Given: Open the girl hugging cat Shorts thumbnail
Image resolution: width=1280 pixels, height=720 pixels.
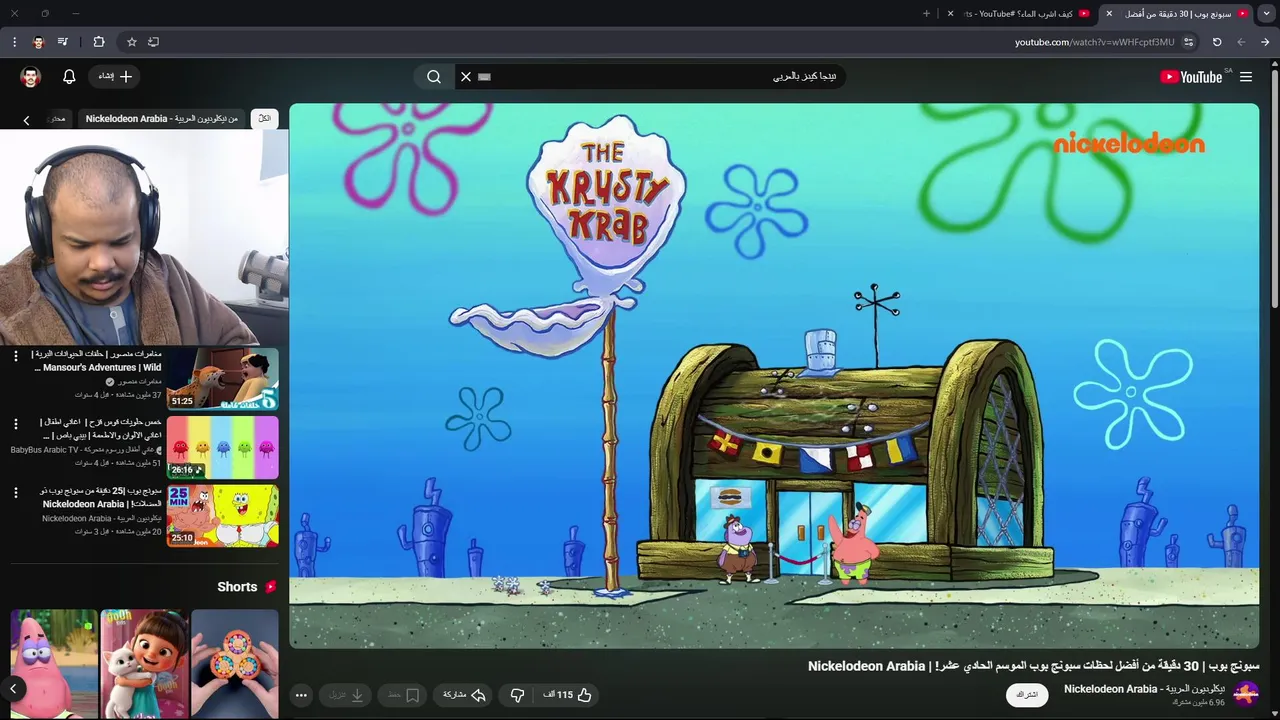Looking at the screenshot, I should (144, 664).
